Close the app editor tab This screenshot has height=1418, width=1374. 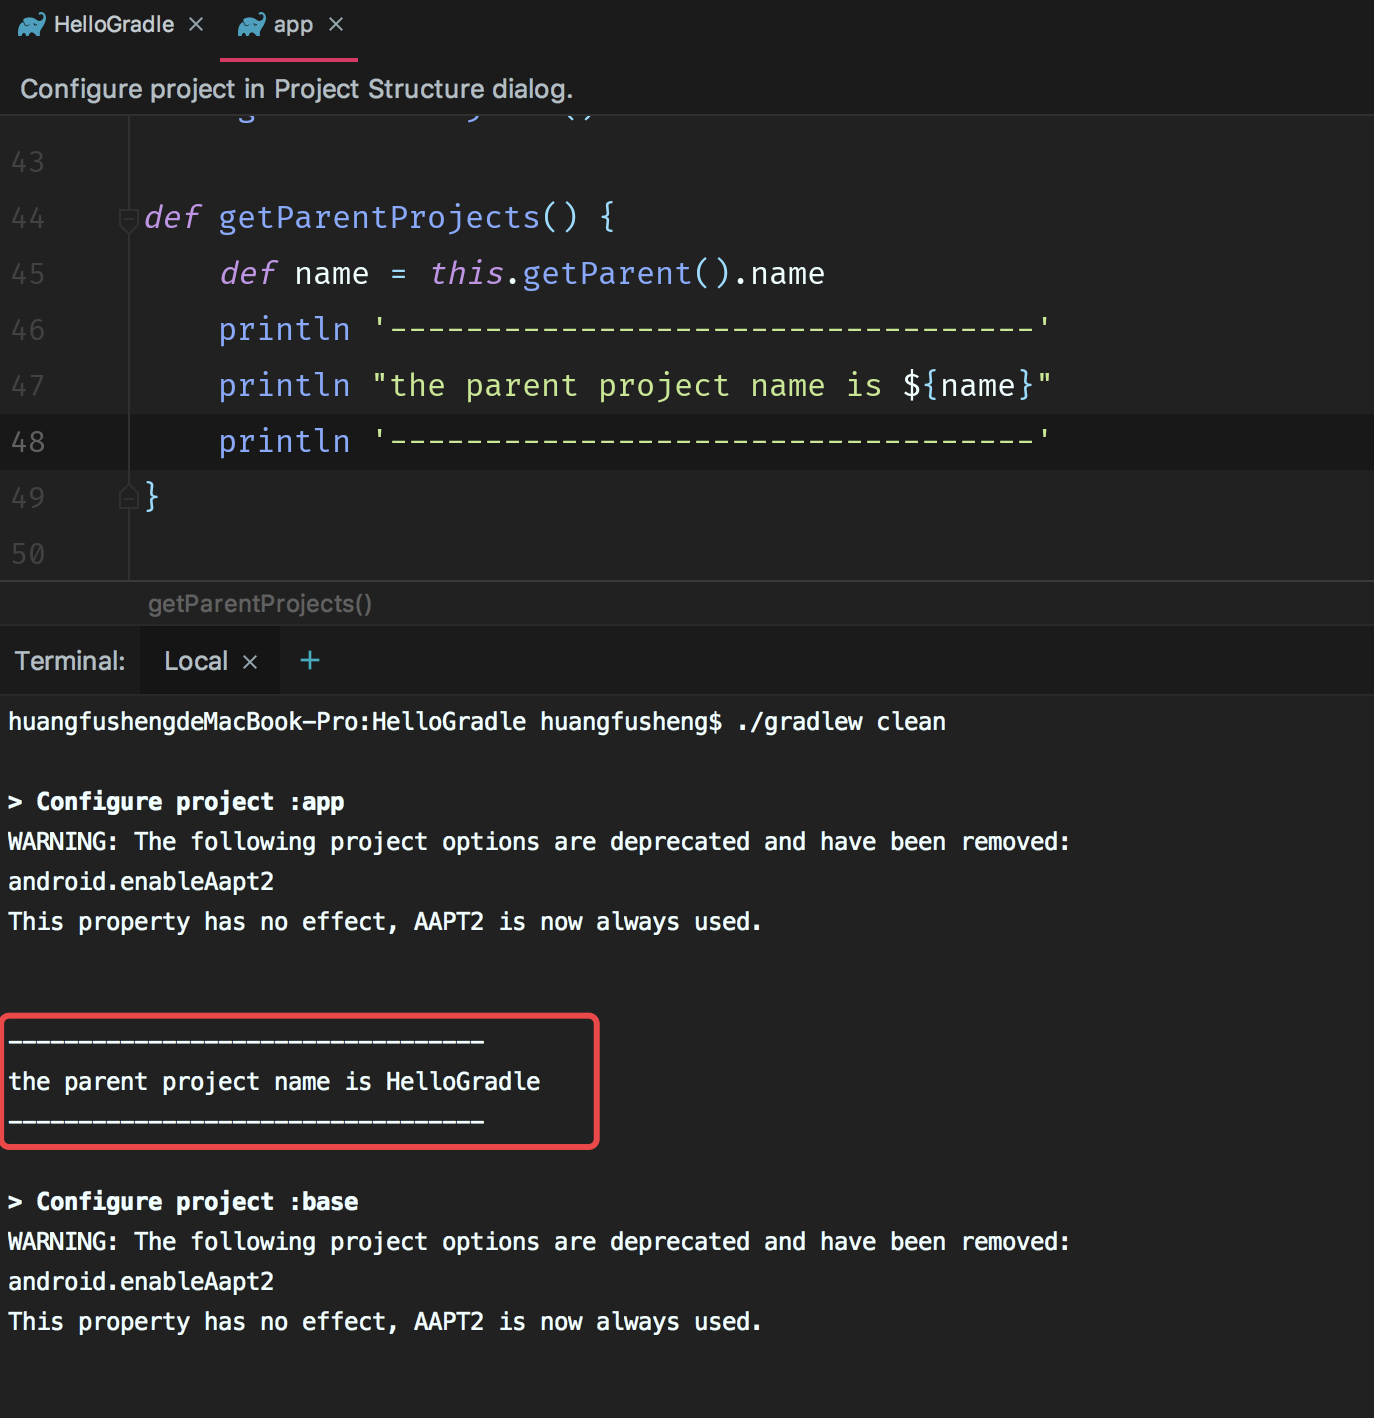click(336, 24)
